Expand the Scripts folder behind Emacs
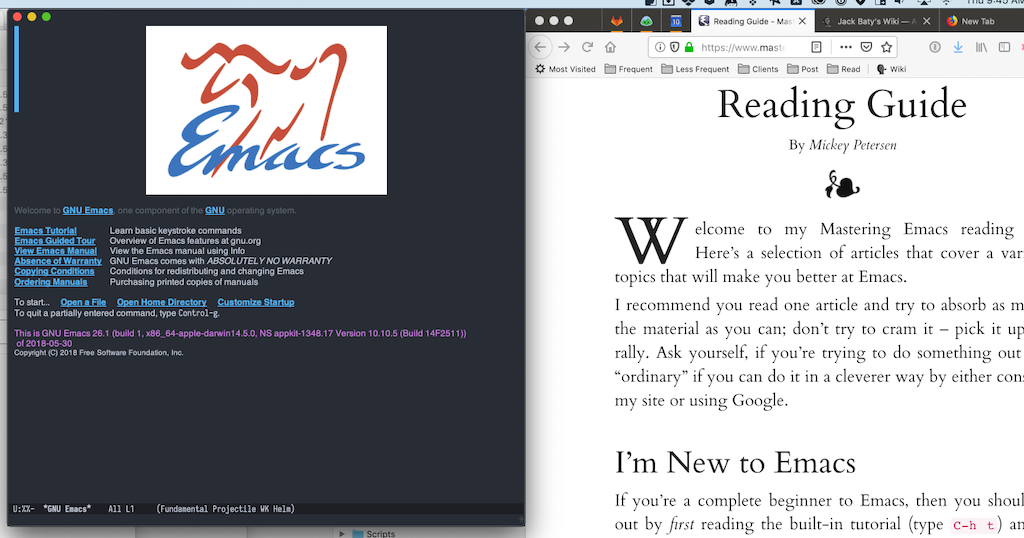 pos(342,533)
